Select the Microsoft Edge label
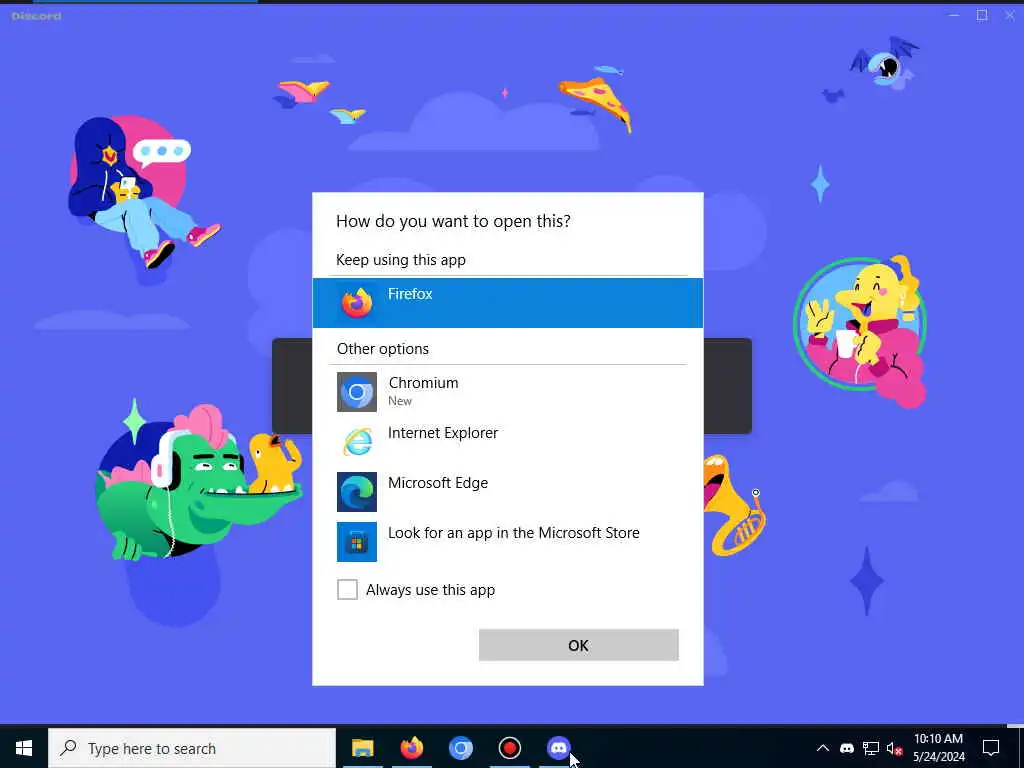Image resolution: width=1024 pixels, height=768 pixels. point(438,483)
